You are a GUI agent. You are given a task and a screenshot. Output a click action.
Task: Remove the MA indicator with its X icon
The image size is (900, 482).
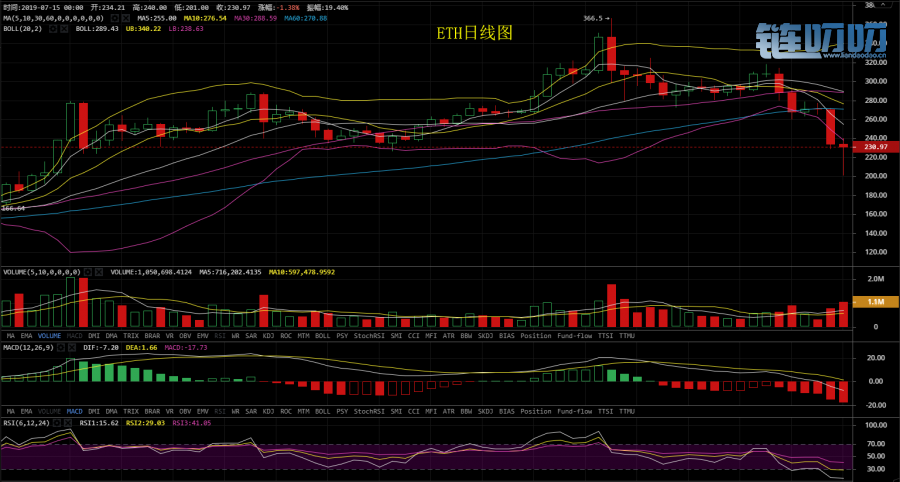coord(124,17)
